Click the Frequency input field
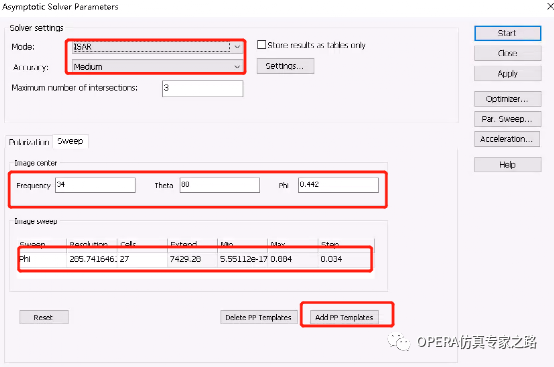 pyautogui.click(x=95, y=185)
